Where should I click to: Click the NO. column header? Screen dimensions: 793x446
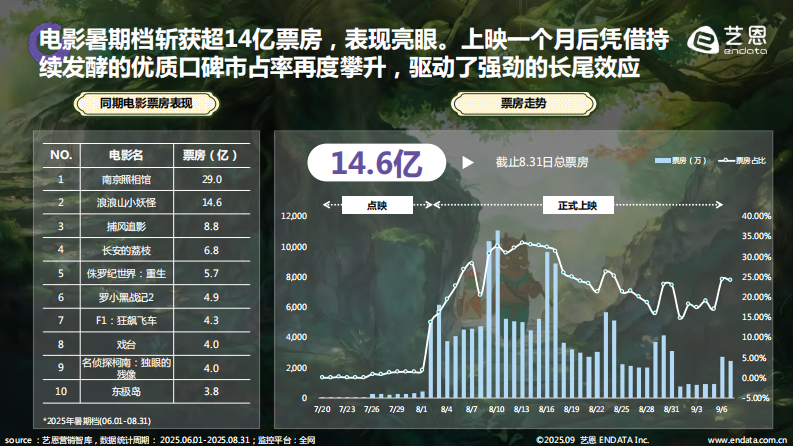tap(61, 155)
